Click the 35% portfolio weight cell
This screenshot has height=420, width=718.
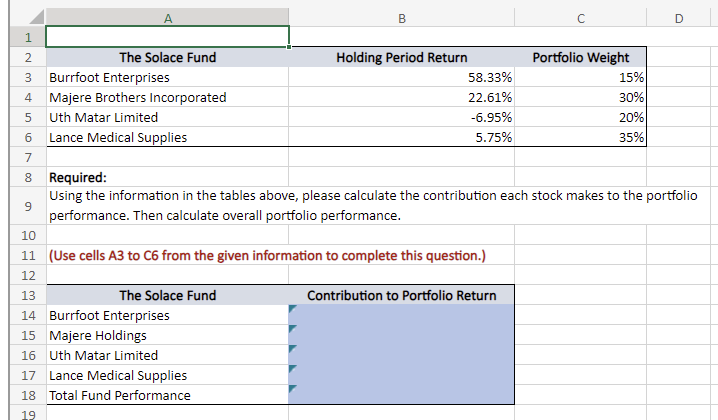(581, 137)
